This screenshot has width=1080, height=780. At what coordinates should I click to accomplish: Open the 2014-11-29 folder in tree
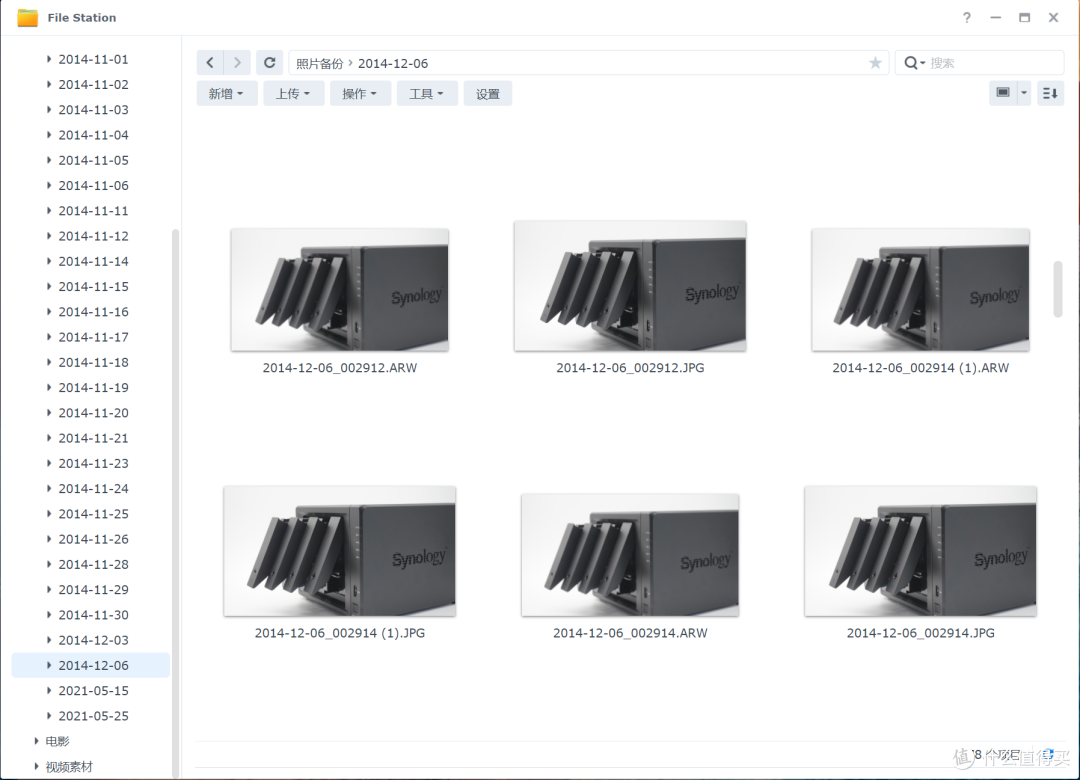click(x=93, y=590)
